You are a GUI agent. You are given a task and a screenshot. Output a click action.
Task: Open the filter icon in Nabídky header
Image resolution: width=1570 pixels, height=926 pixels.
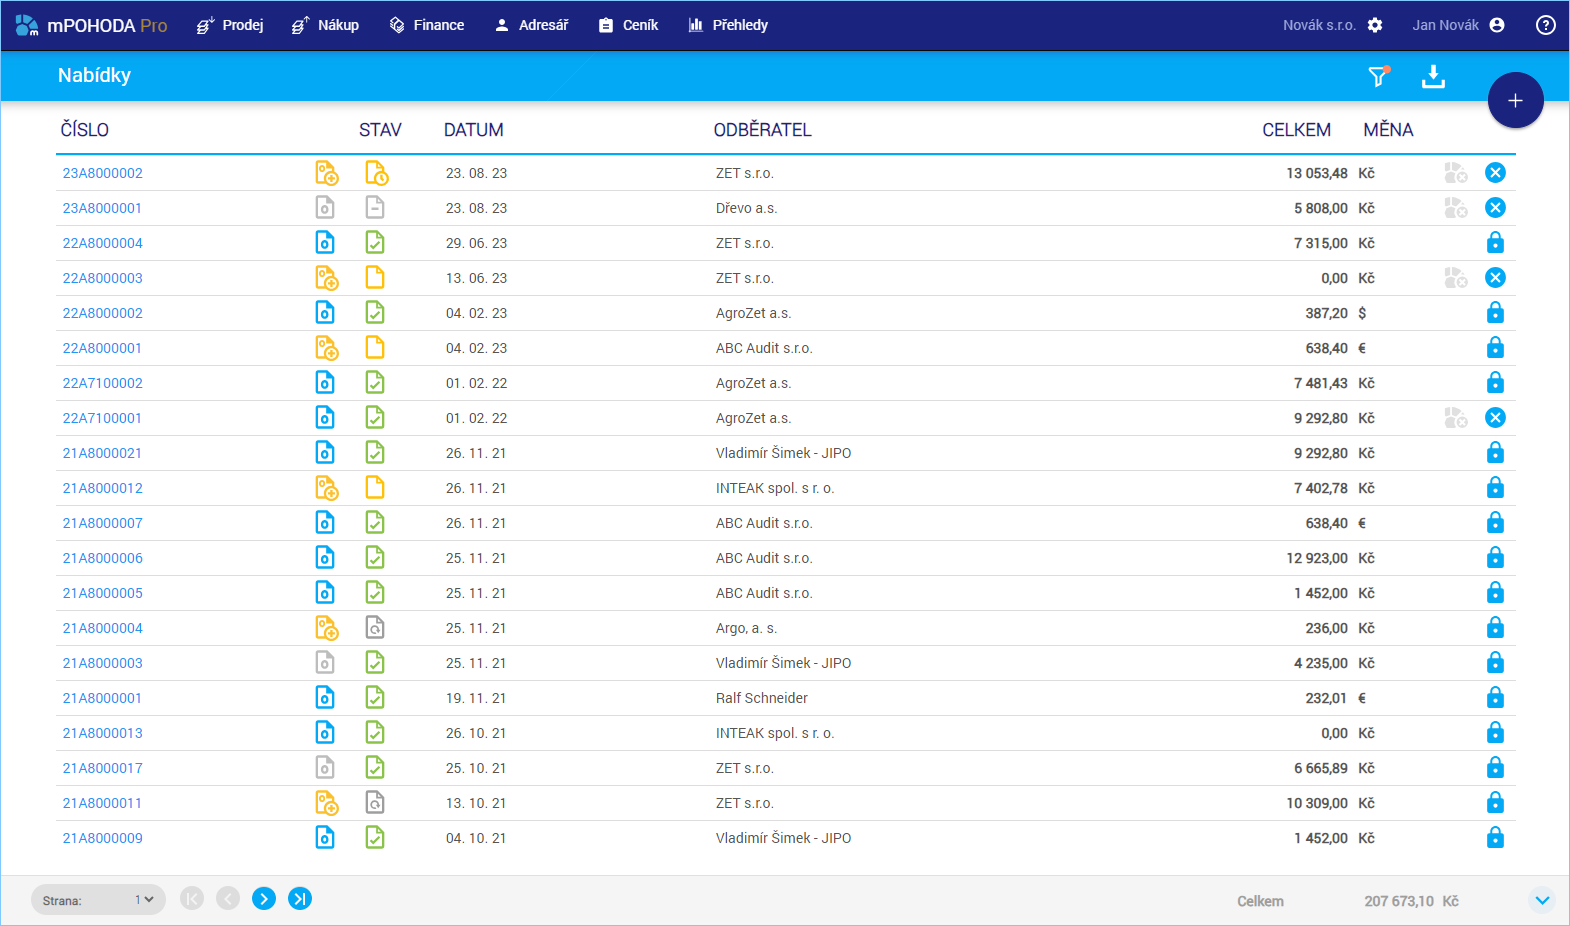click(1379, 76)
